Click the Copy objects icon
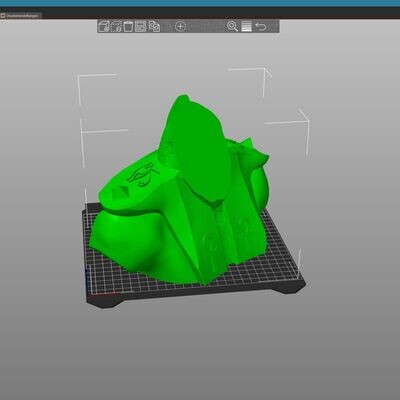Screen dimensions: 400x400 tap(154, 26)
